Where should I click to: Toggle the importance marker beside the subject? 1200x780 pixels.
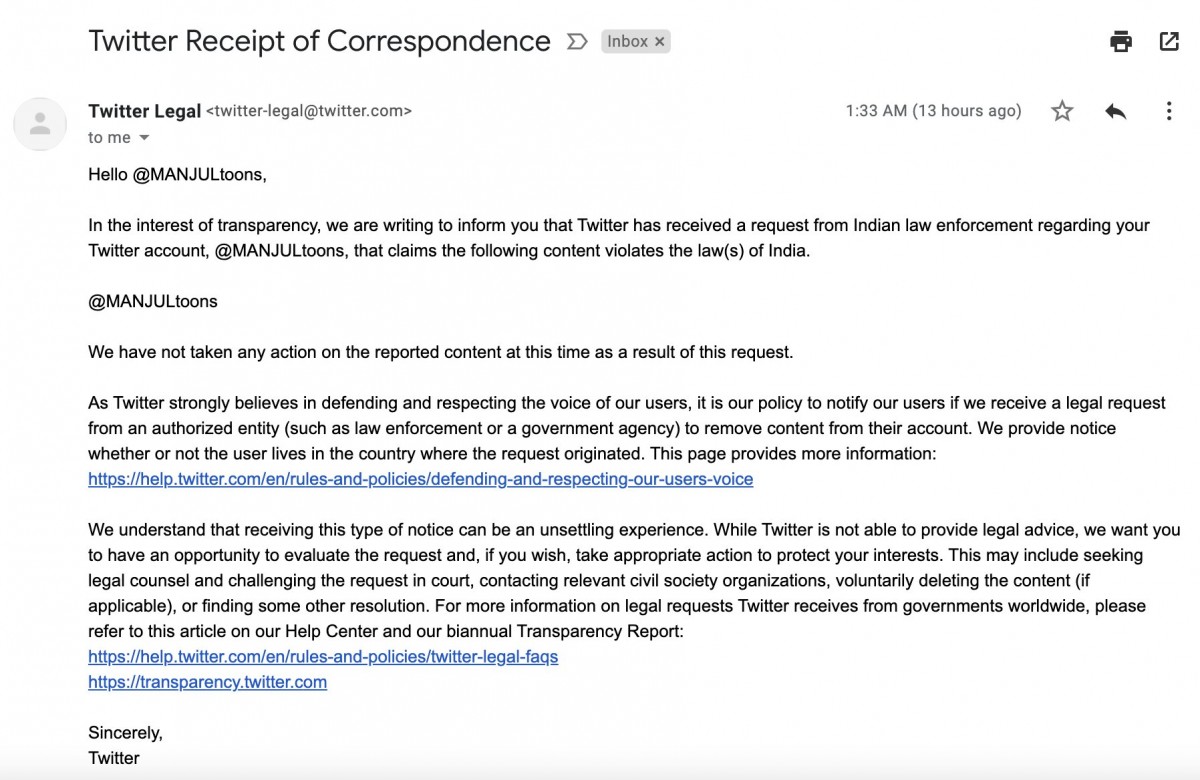[576, 41]
